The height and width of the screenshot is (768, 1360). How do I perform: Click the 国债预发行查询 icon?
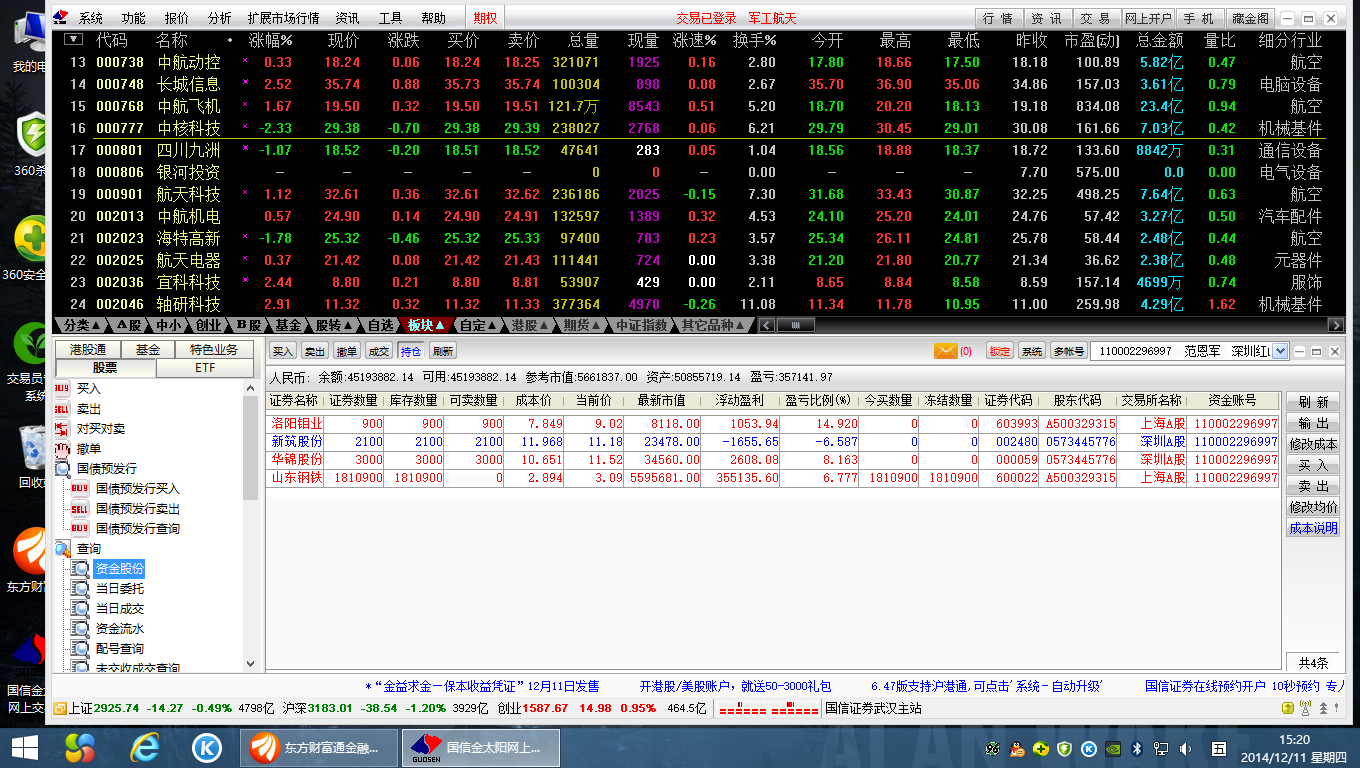click(80, 529)
